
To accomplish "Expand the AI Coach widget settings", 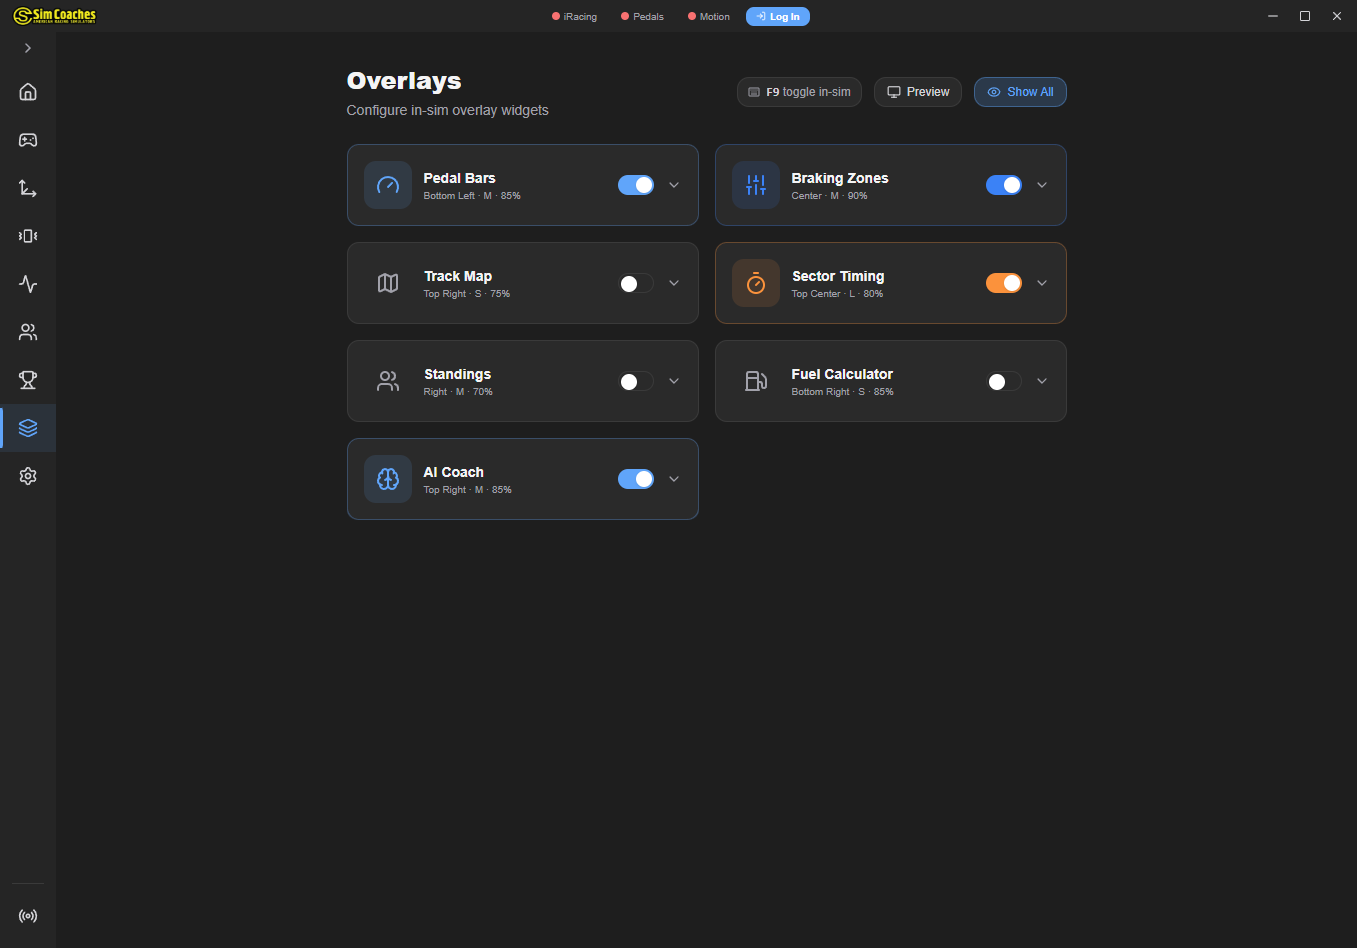I will 674,479.
